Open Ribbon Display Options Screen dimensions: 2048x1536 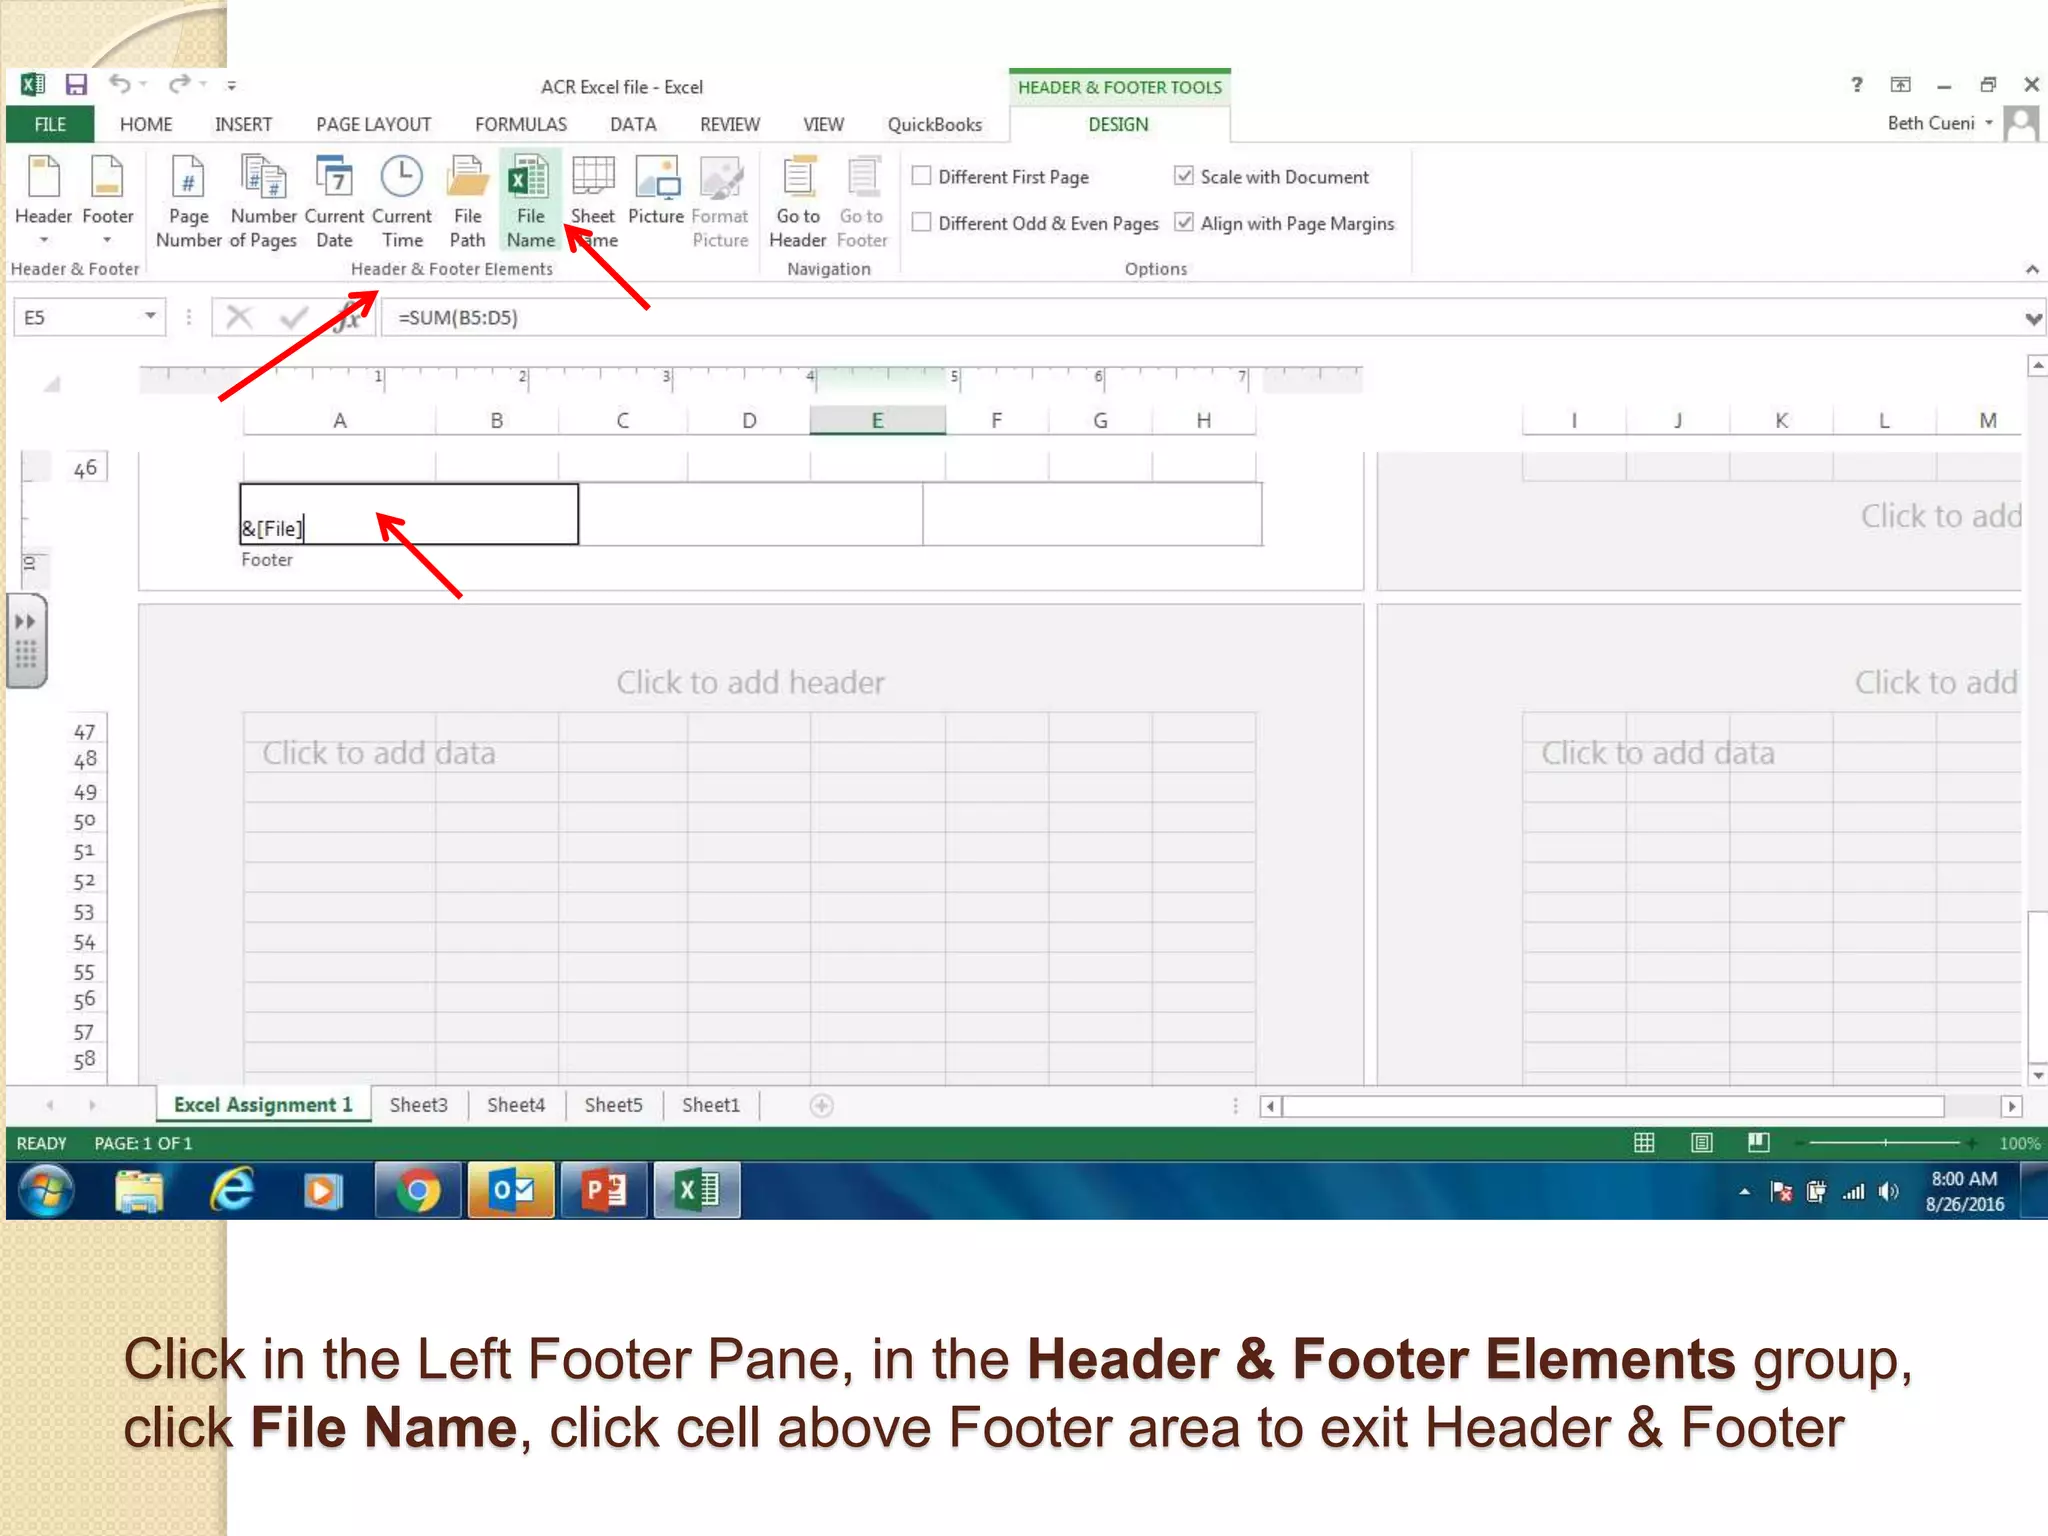tap(1900, 85)
